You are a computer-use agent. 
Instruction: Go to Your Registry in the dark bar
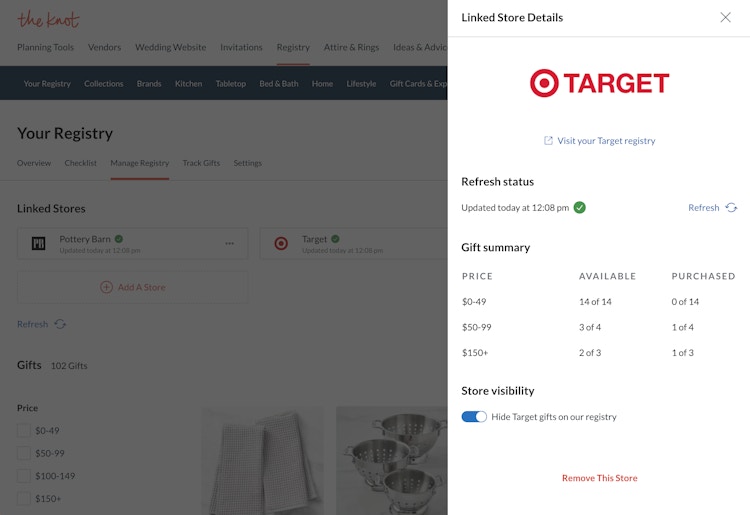47,84
